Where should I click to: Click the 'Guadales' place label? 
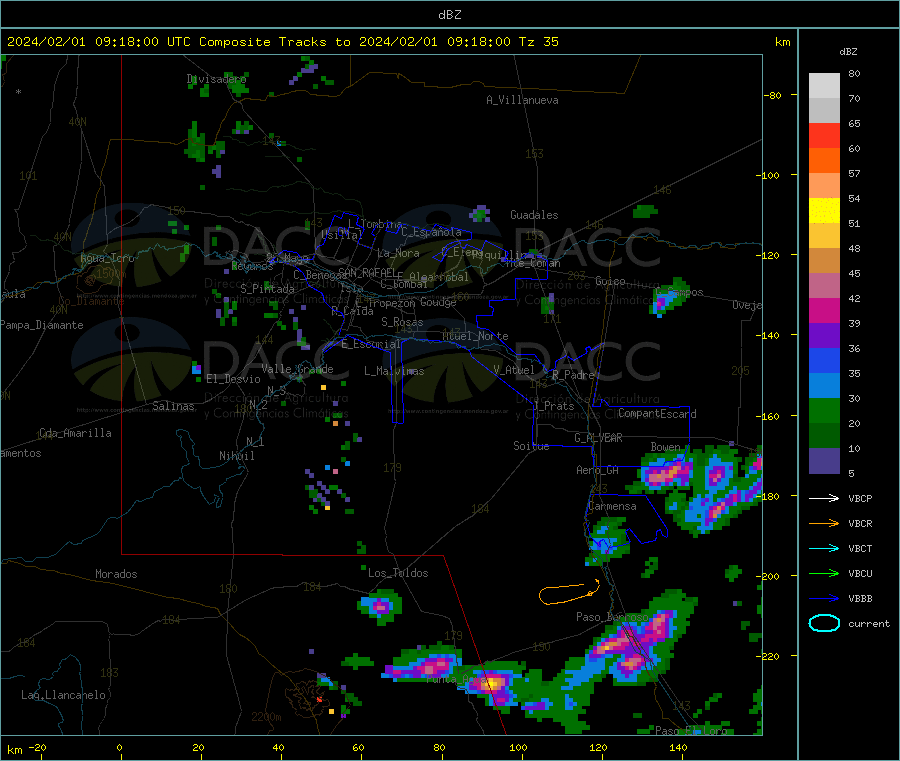534,215
